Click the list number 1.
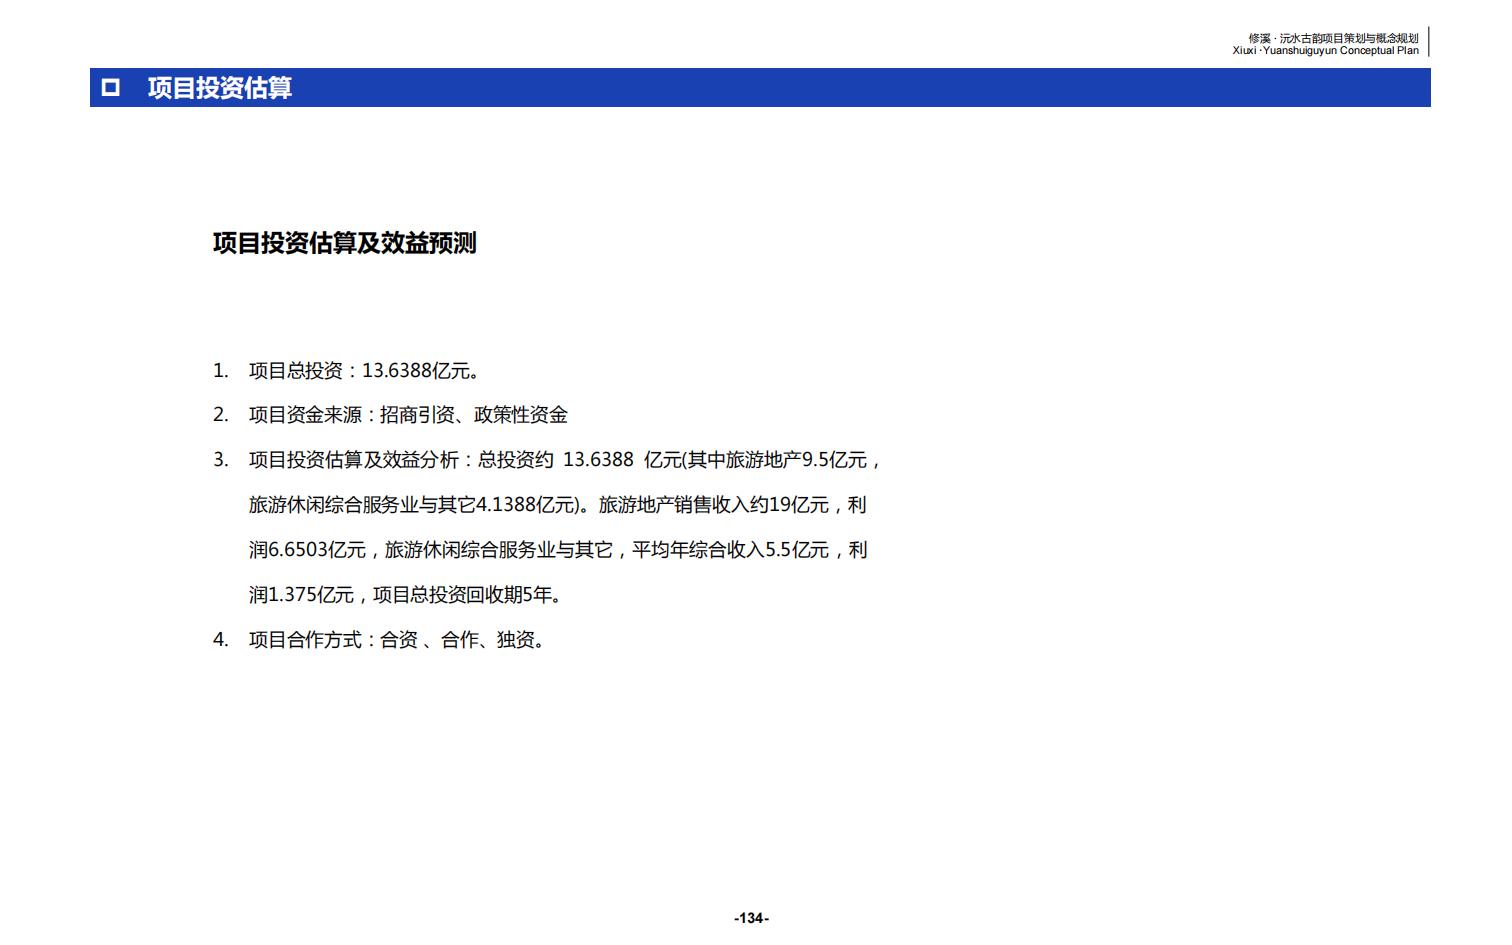 221,371
